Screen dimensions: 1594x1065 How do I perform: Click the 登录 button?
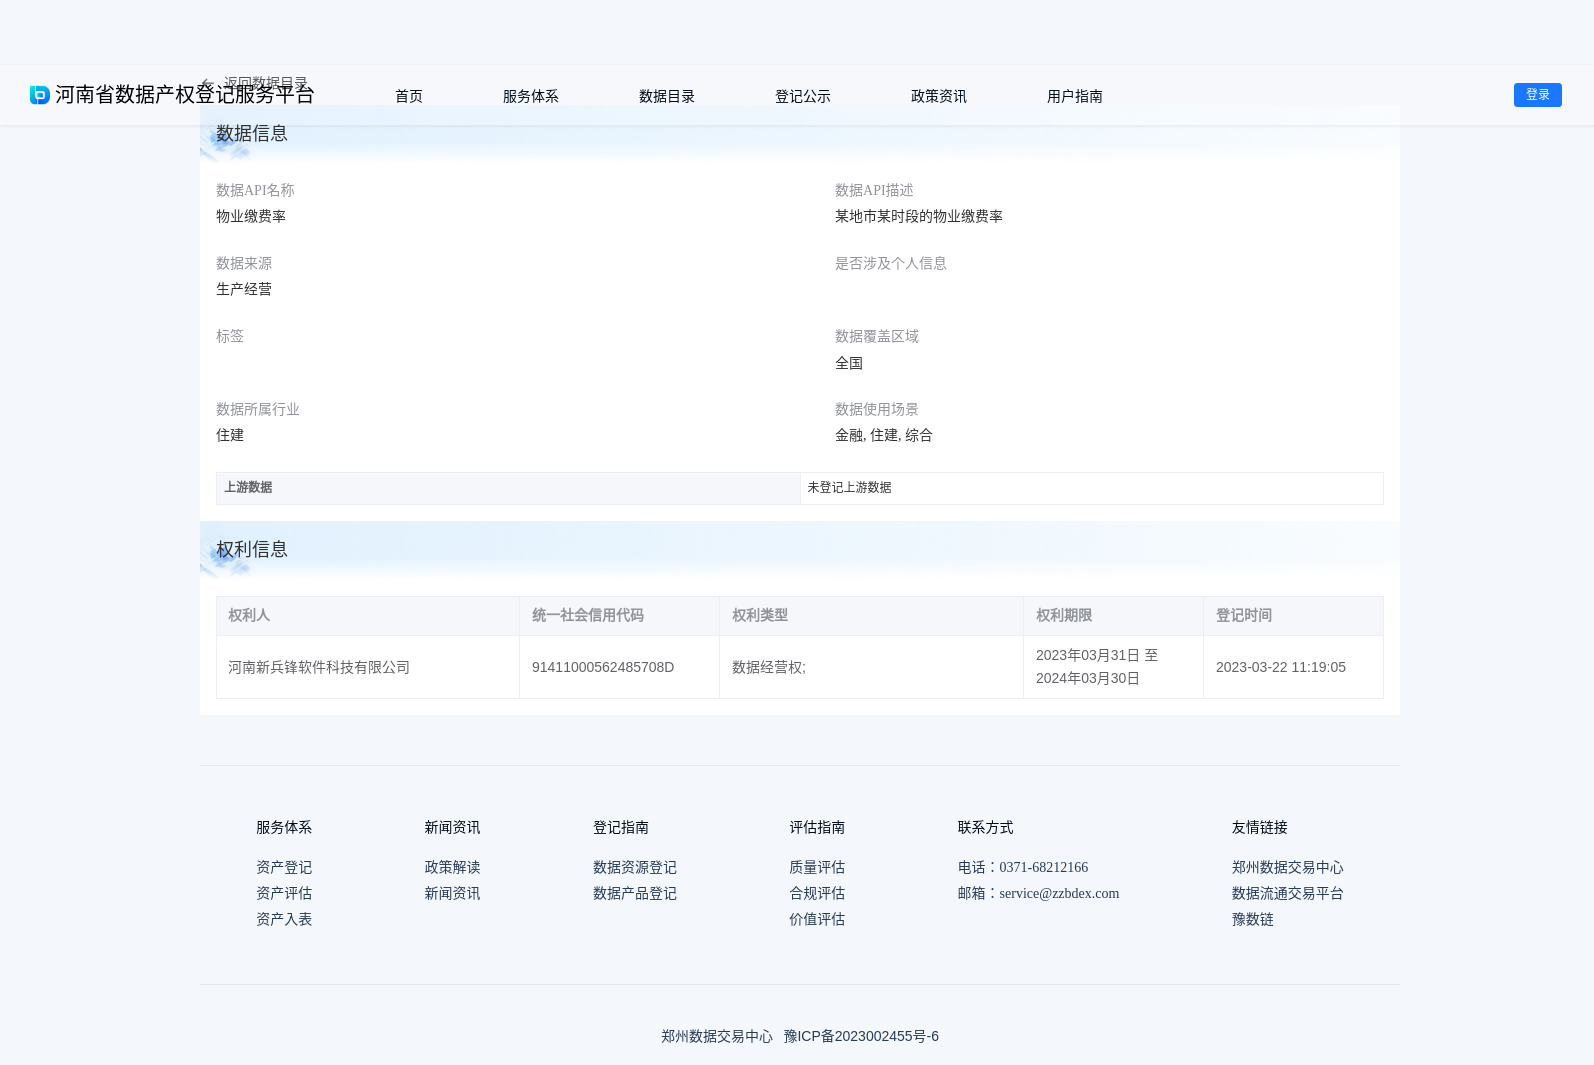[1538, 95]
